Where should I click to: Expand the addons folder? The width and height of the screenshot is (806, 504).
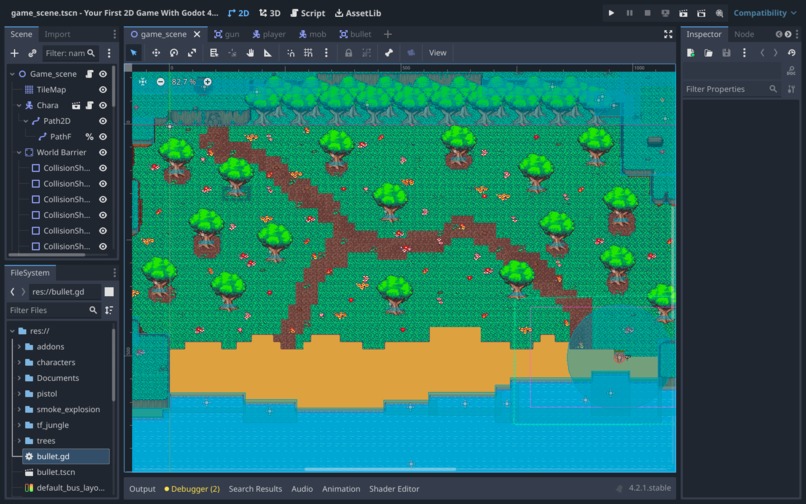coord(19,347)
